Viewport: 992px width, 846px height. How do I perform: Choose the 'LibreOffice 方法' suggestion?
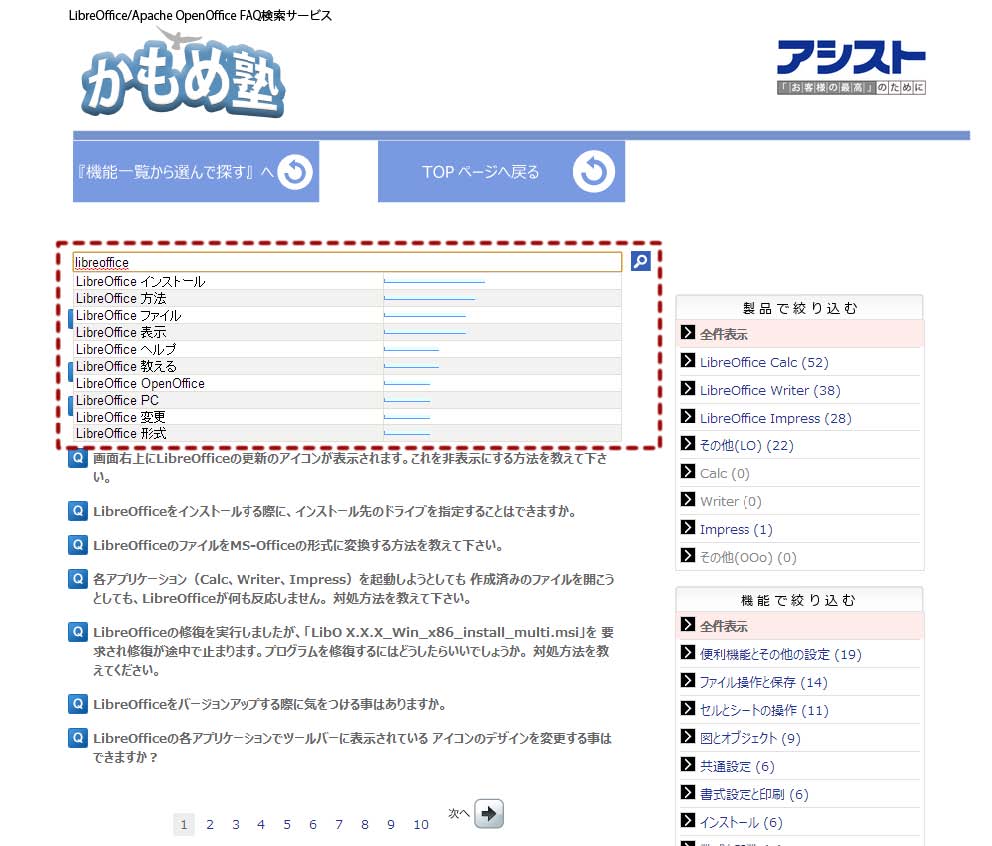coord(347,299)
